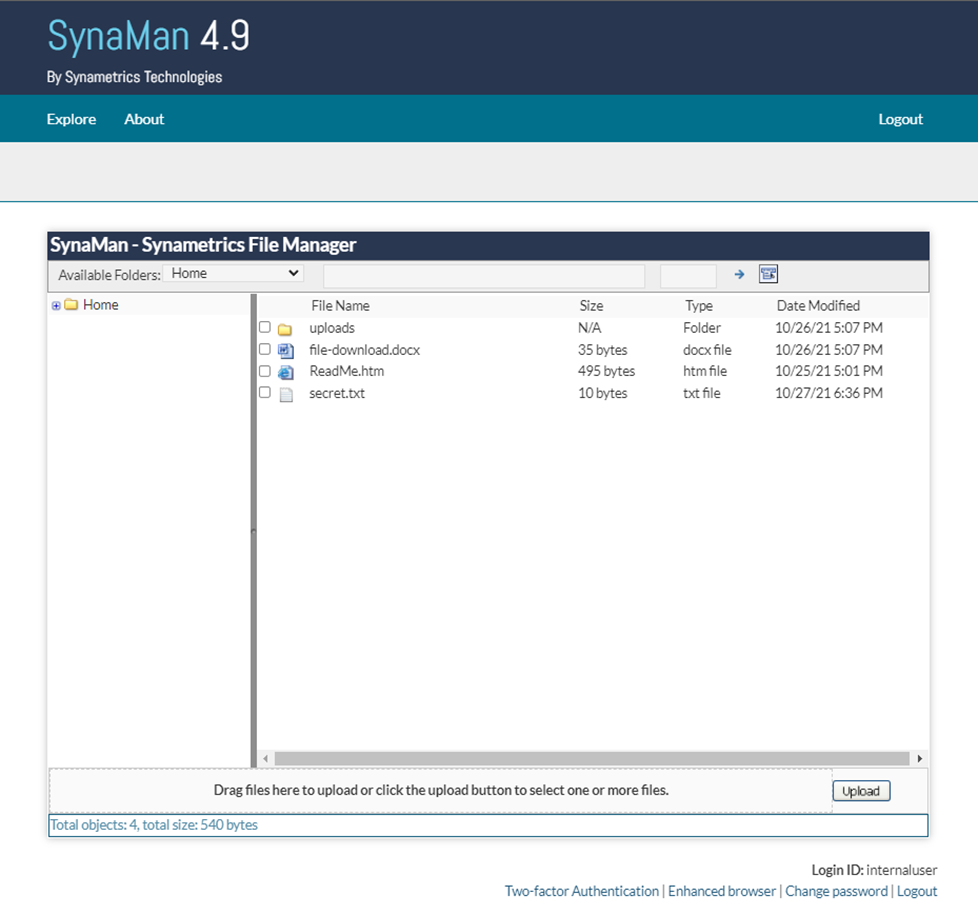Click the footer Logout link

click(917, 891)
